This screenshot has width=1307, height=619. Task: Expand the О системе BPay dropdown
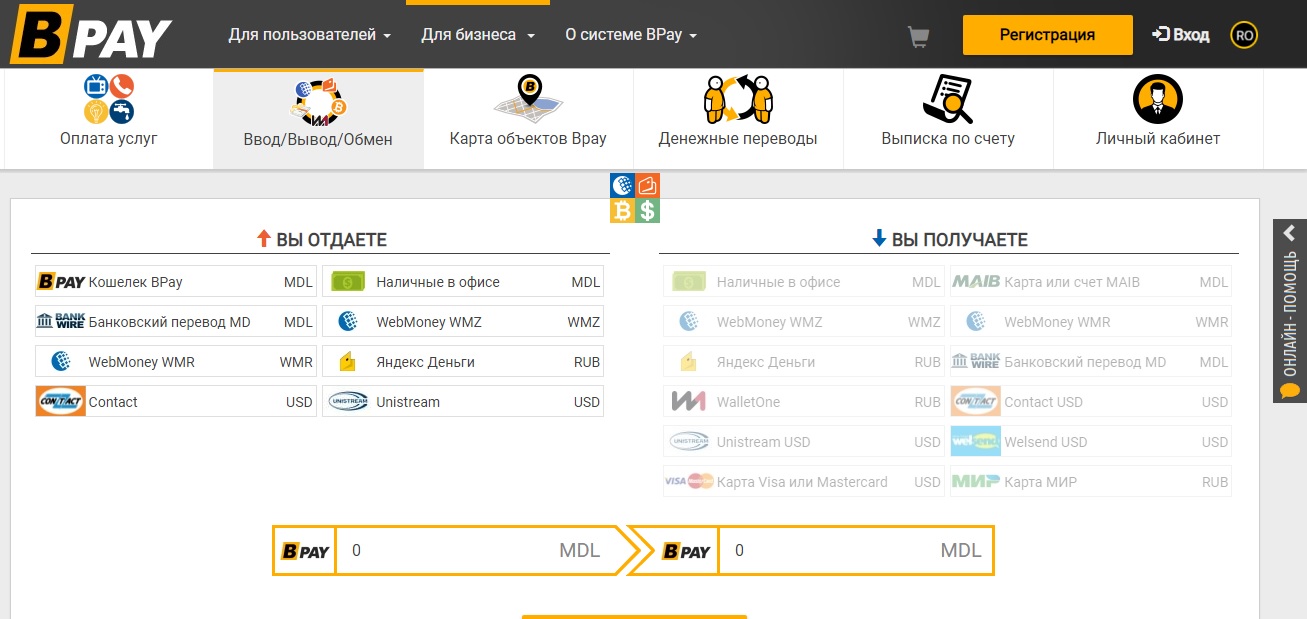[630, 35]
